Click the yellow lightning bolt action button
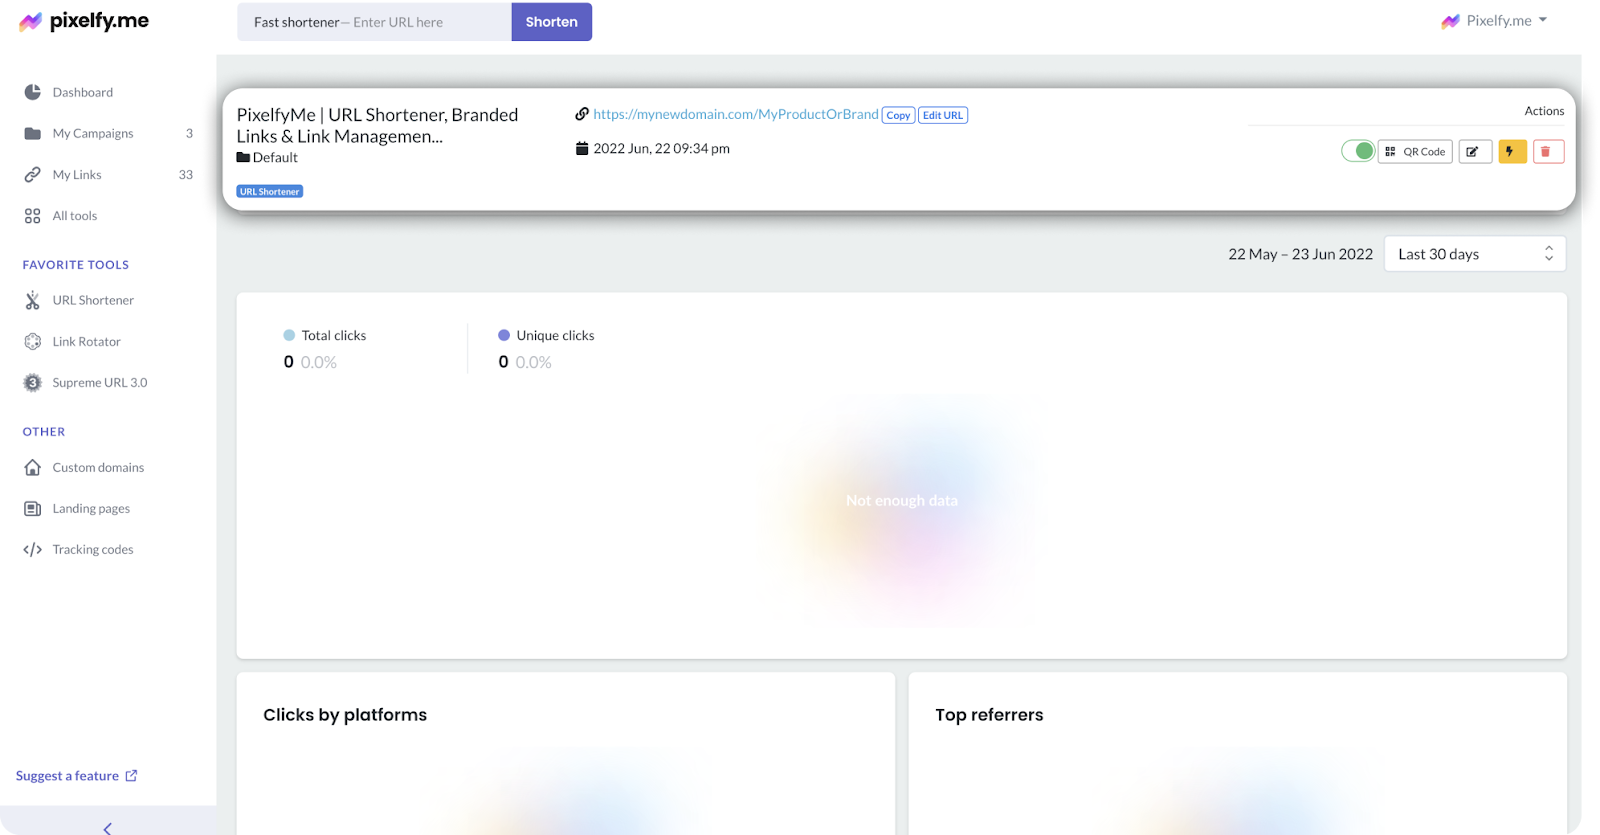1600x835 pixels. 1512,151
